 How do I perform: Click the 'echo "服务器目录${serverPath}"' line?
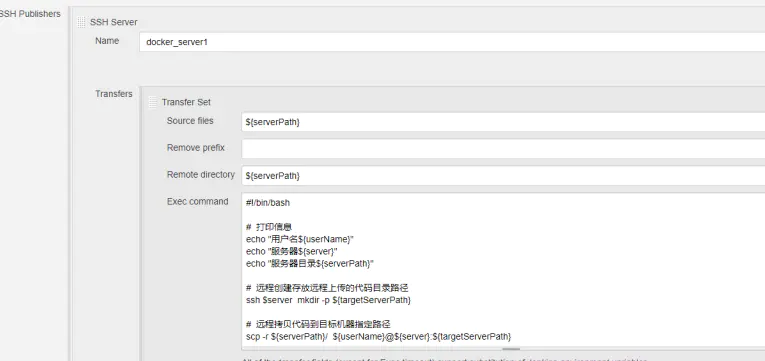[x=310, y=263]
